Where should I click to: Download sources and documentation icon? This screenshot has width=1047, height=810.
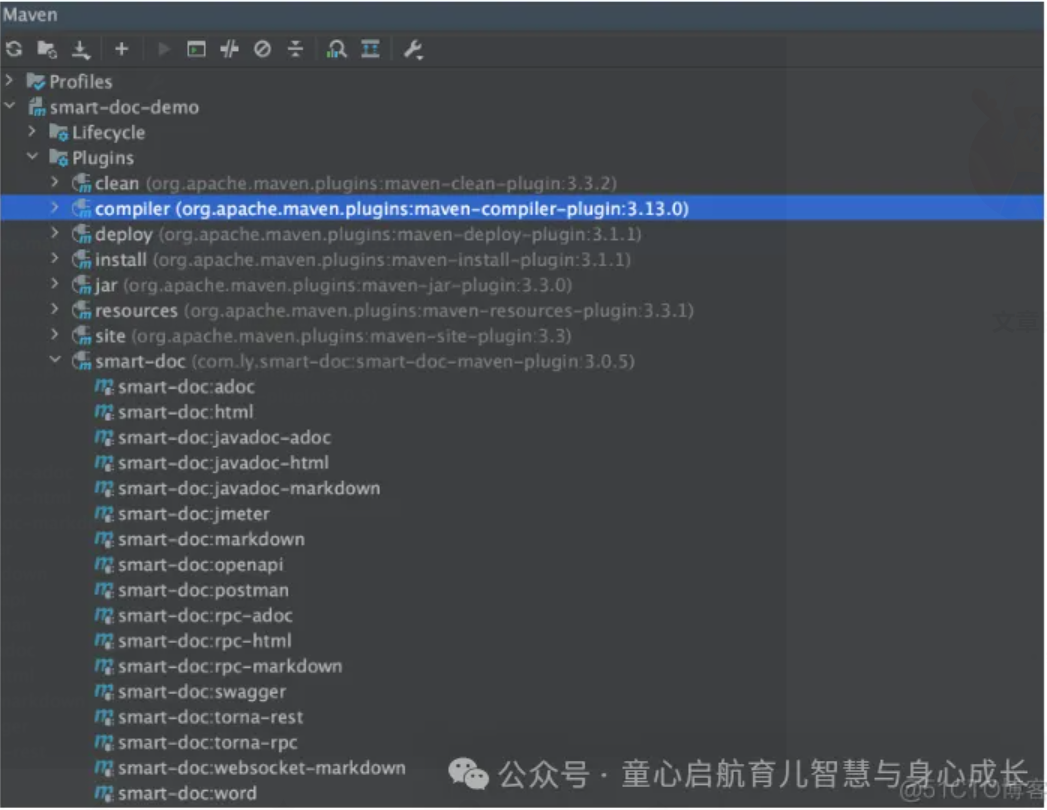point(81,49)
